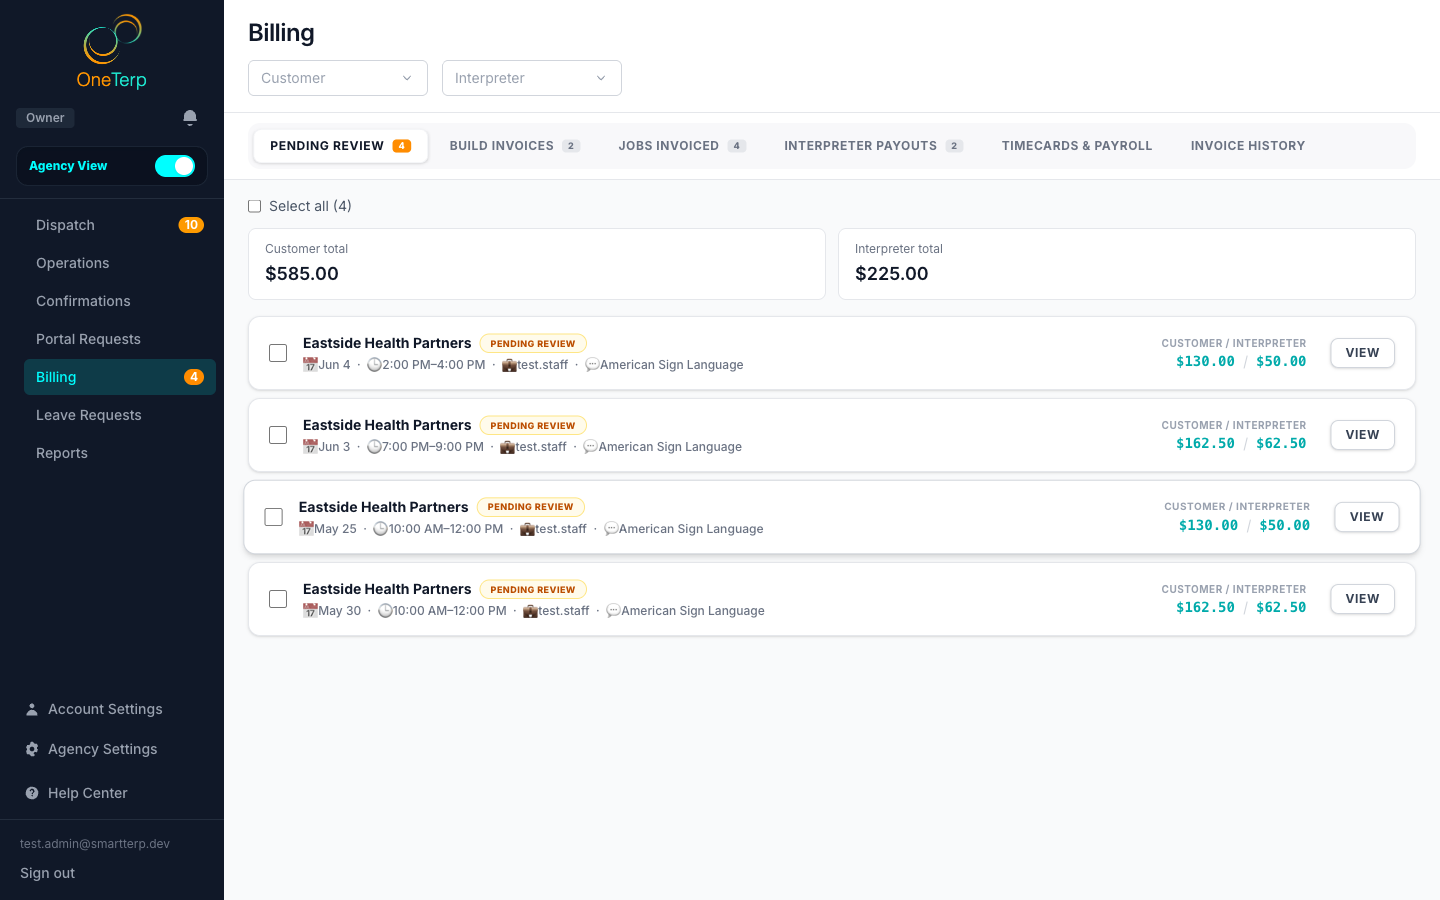Open Help Center link
The image size is (1440, 900).
point(88,793)
